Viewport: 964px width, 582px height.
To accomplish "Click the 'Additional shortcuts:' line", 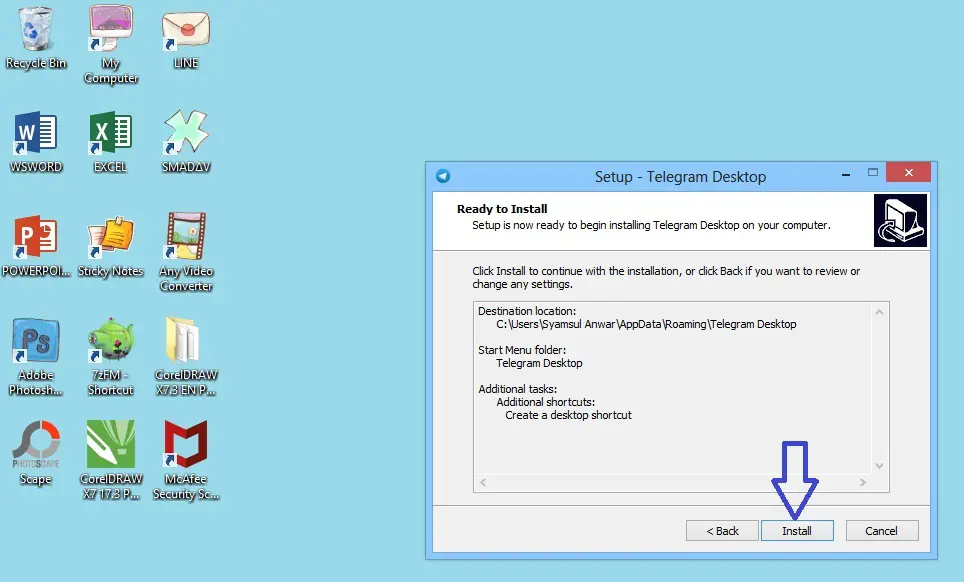I will pos(545,402).
